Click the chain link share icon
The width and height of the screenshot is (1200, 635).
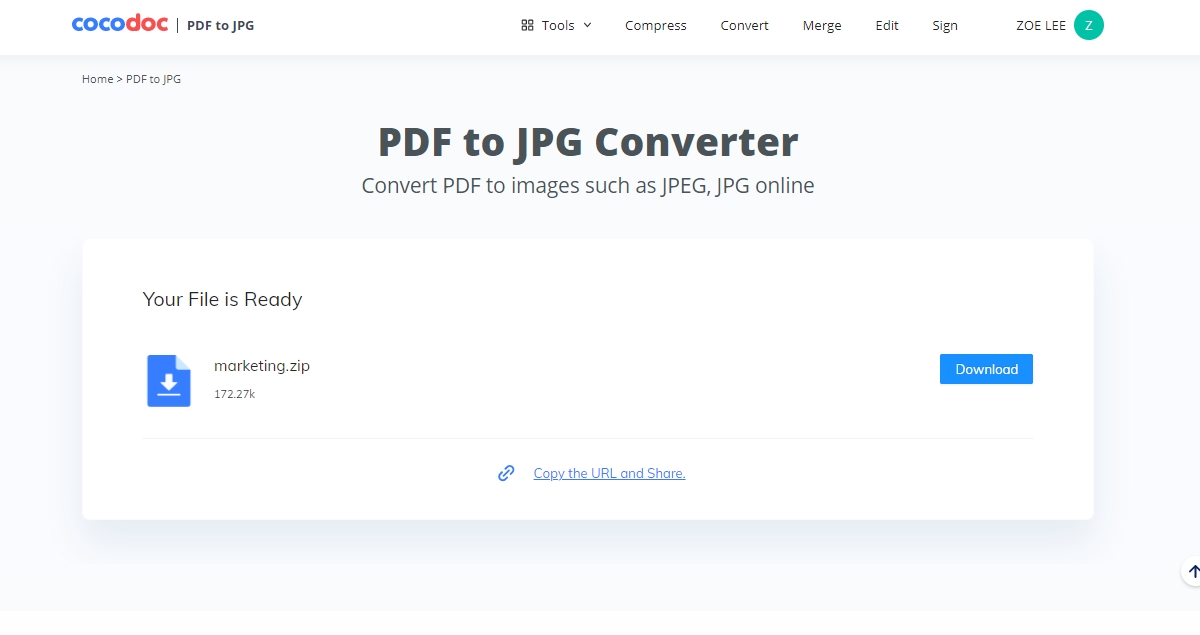tap(507, 472)
